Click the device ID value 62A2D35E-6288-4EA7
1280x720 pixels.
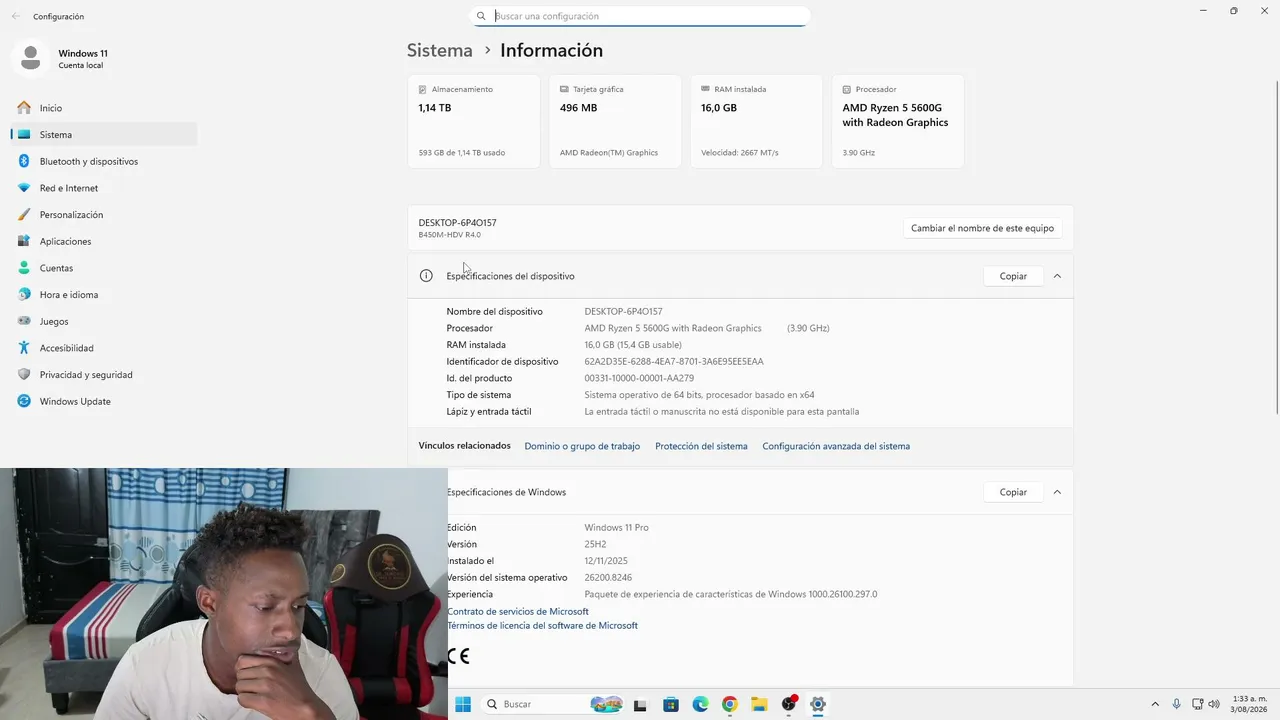click(674, 361)
